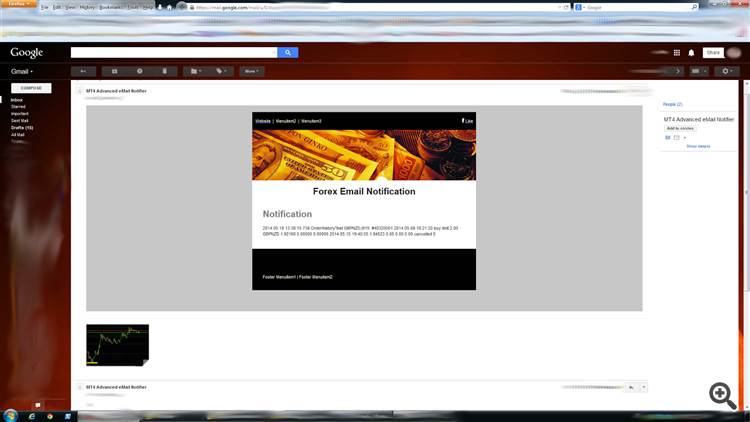
Task: Click the magnifier zoom icon overlay
Action: 723,395
